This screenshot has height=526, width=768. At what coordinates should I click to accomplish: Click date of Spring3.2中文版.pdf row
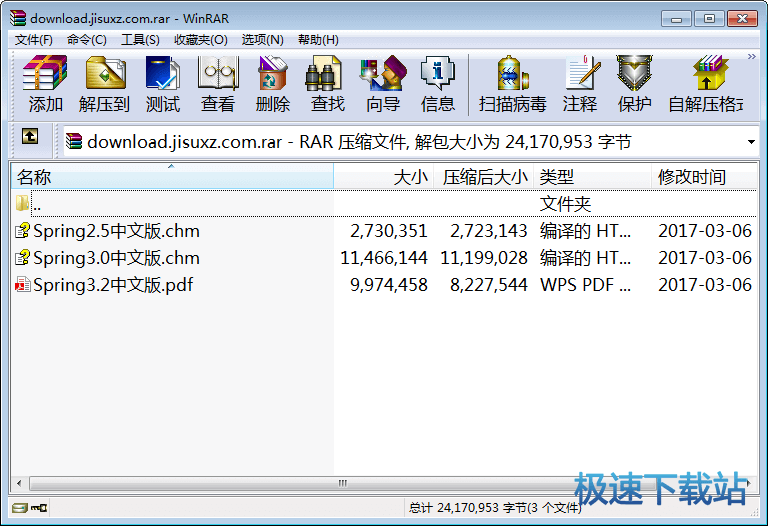point(705,285)
